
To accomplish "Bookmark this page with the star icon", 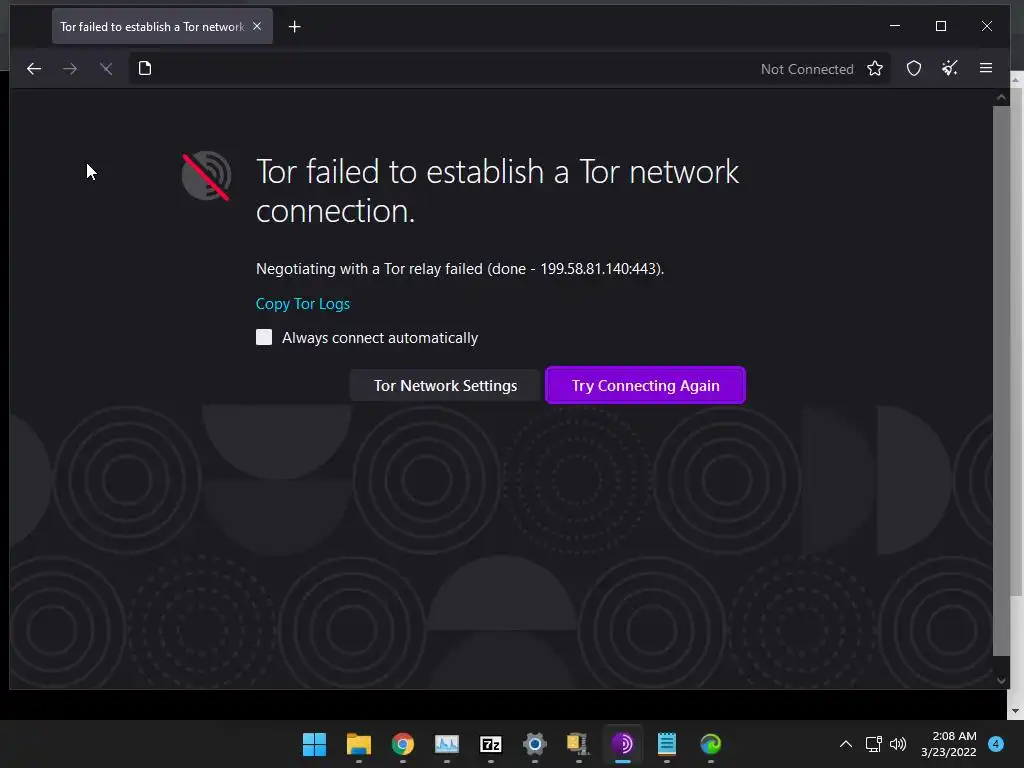I will point(875,69).
